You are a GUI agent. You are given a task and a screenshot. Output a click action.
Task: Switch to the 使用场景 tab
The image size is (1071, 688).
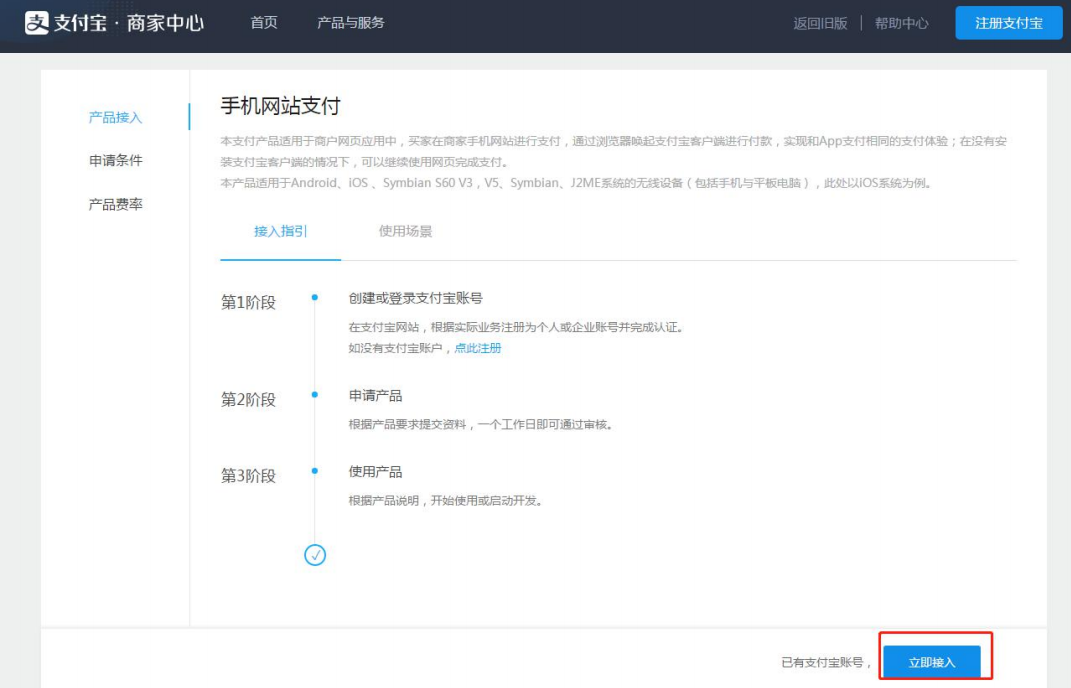[x=405, y=232]
